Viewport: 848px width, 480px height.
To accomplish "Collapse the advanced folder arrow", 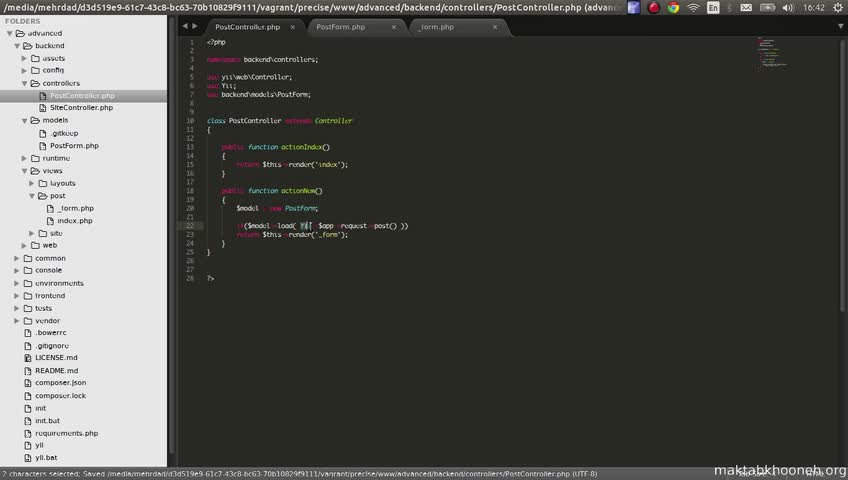I will pyautogui.click(x=9, y=34).
